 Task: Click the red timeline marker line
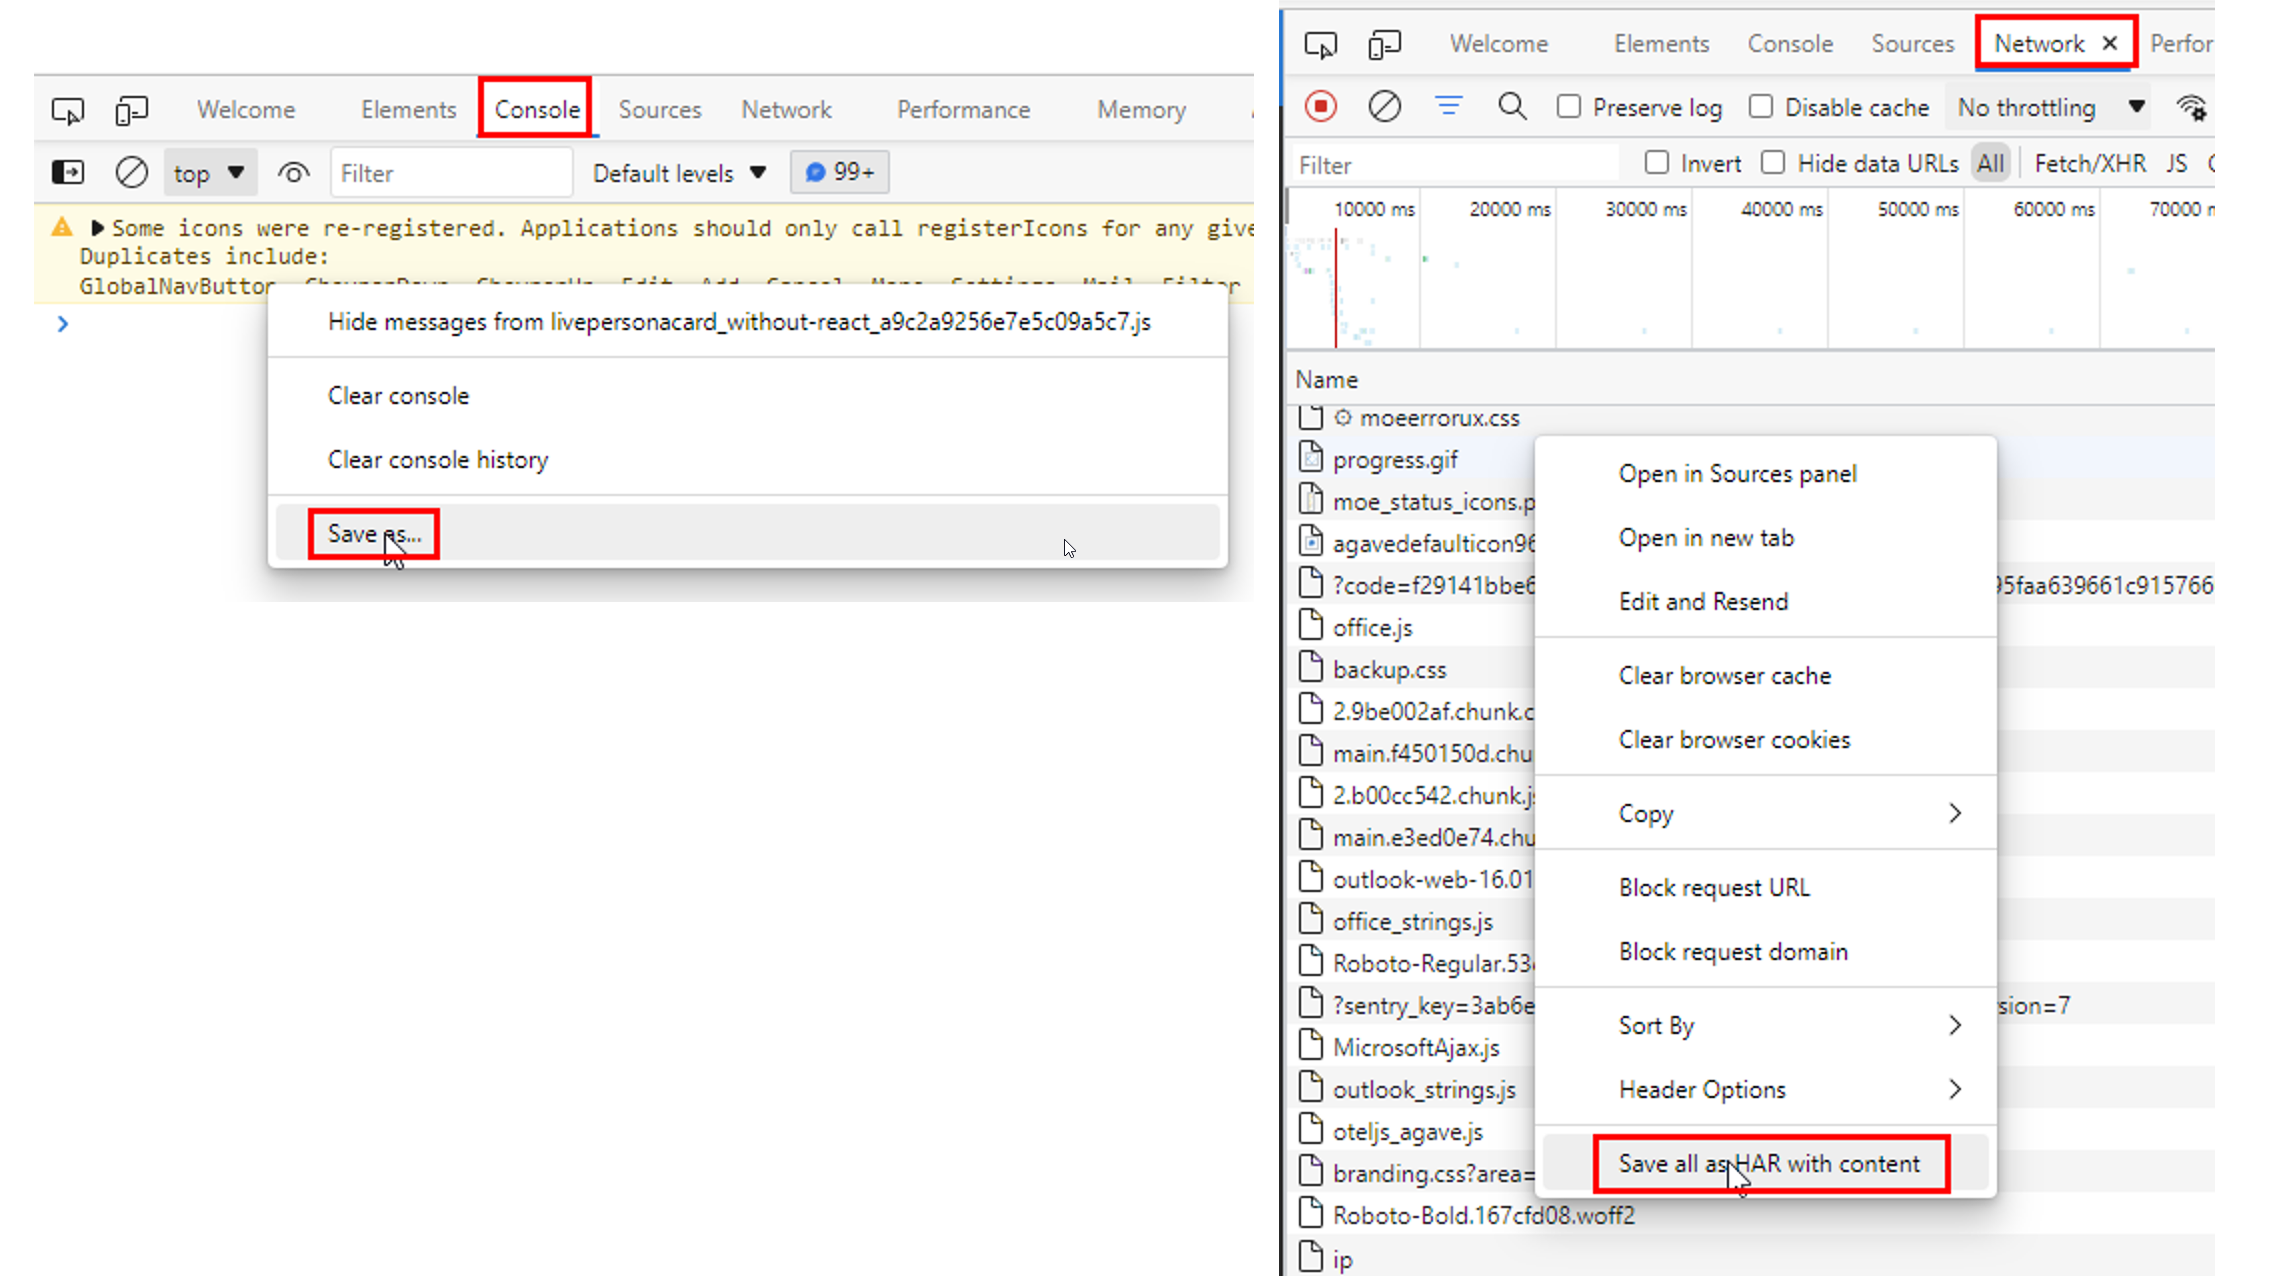(x=1335, y=290)
